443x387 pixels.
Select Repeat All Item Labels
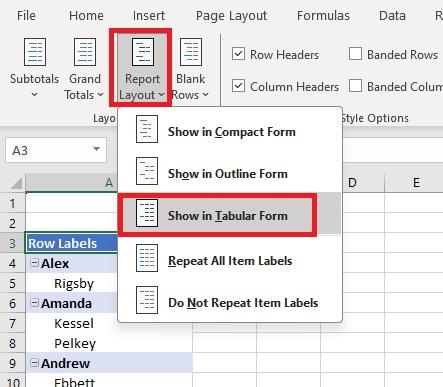tap(230, 261)
